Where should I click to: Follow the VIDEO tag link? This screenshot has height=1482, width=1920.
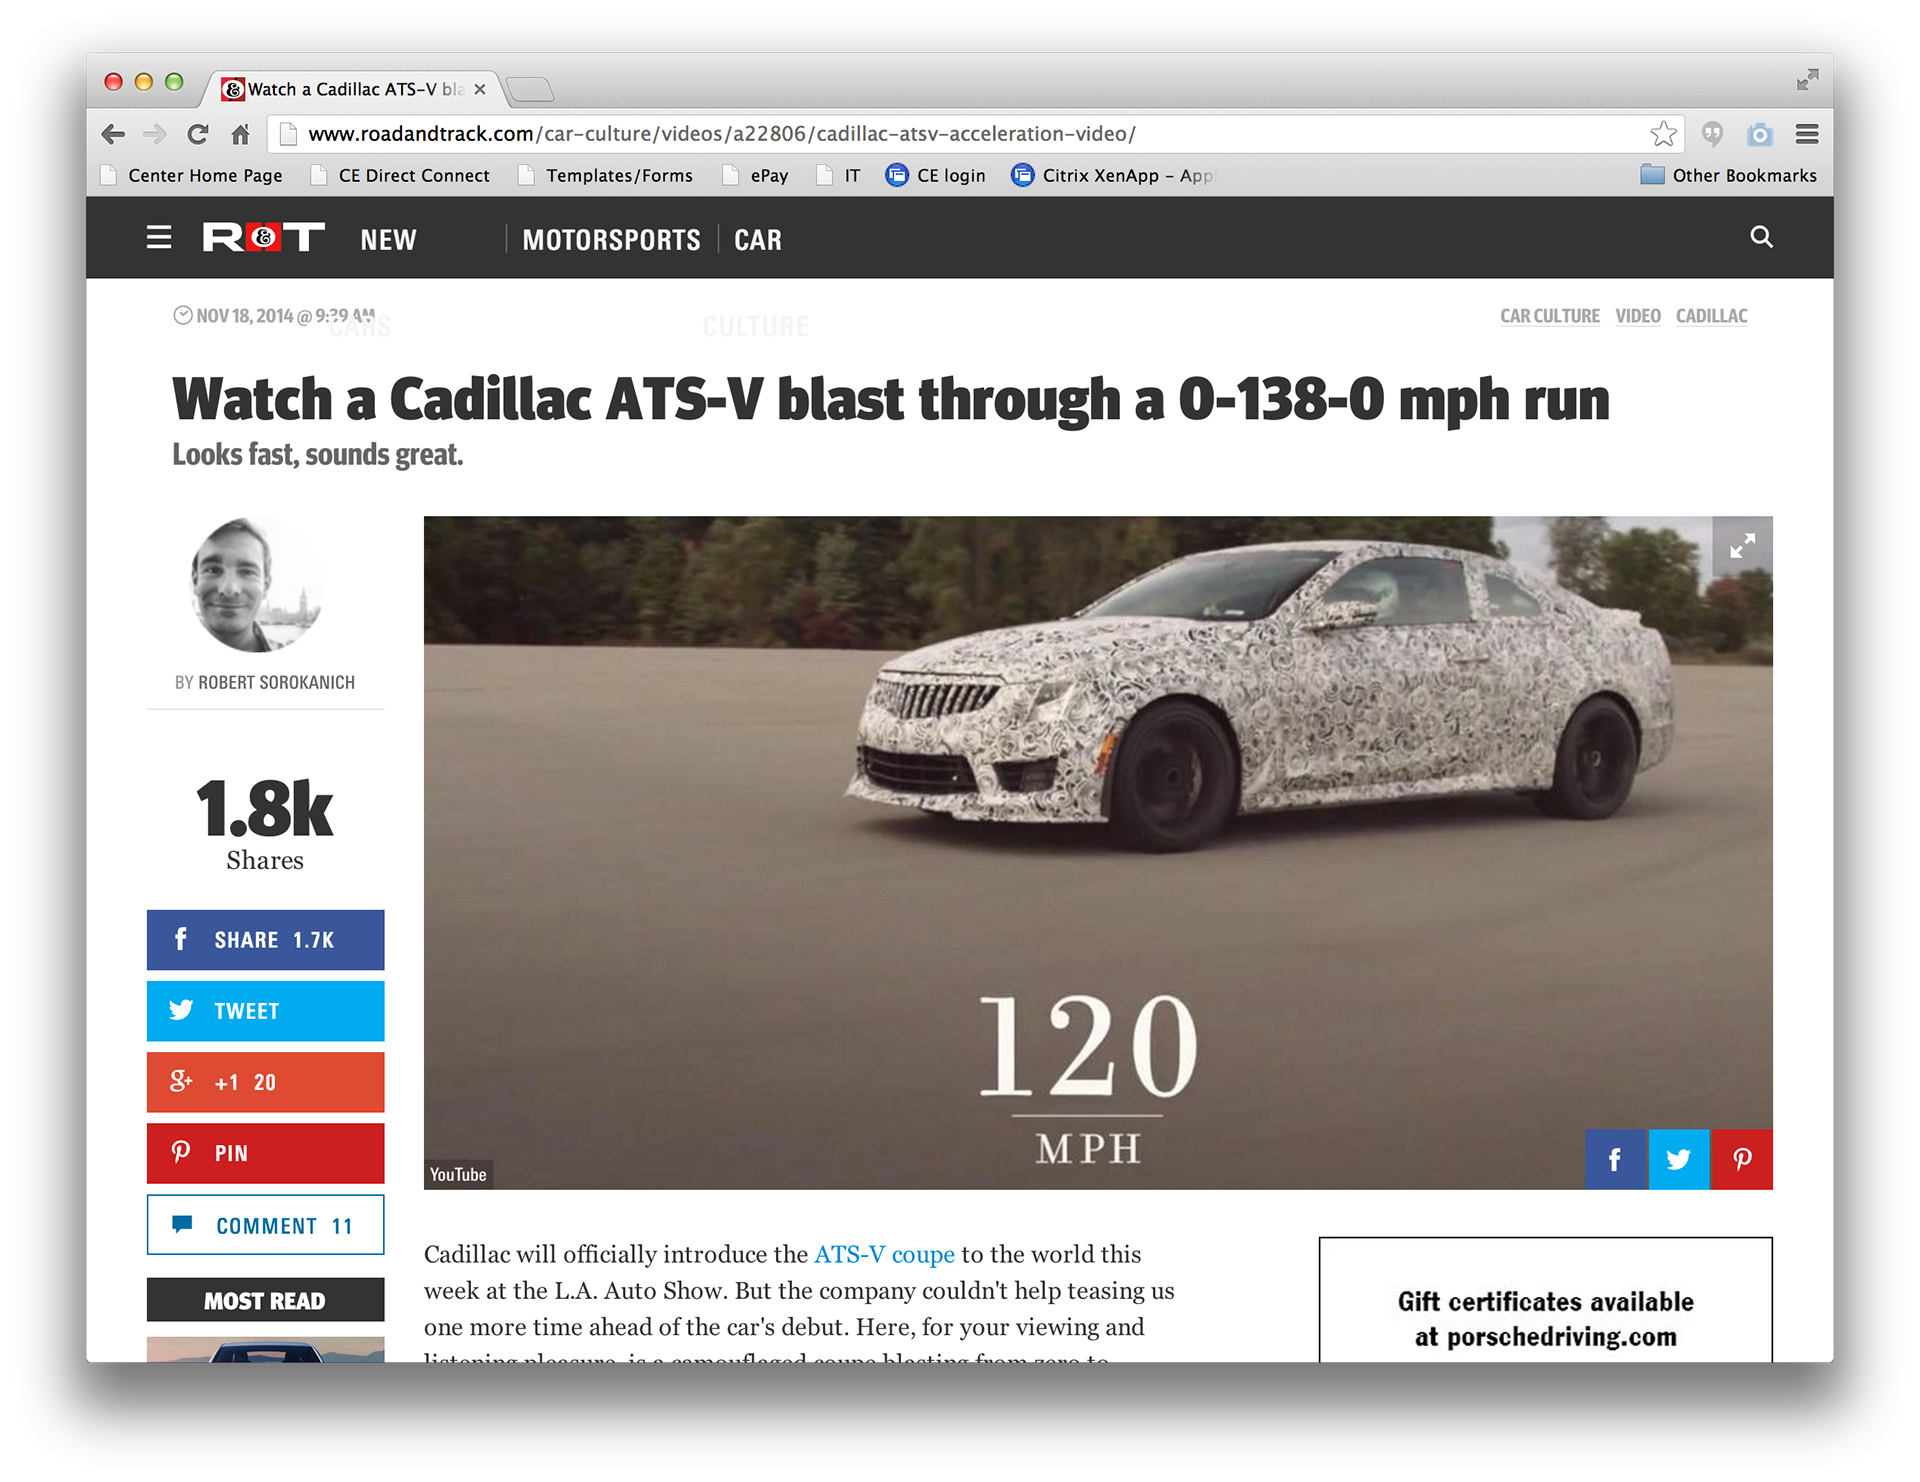coord(1638,316)
